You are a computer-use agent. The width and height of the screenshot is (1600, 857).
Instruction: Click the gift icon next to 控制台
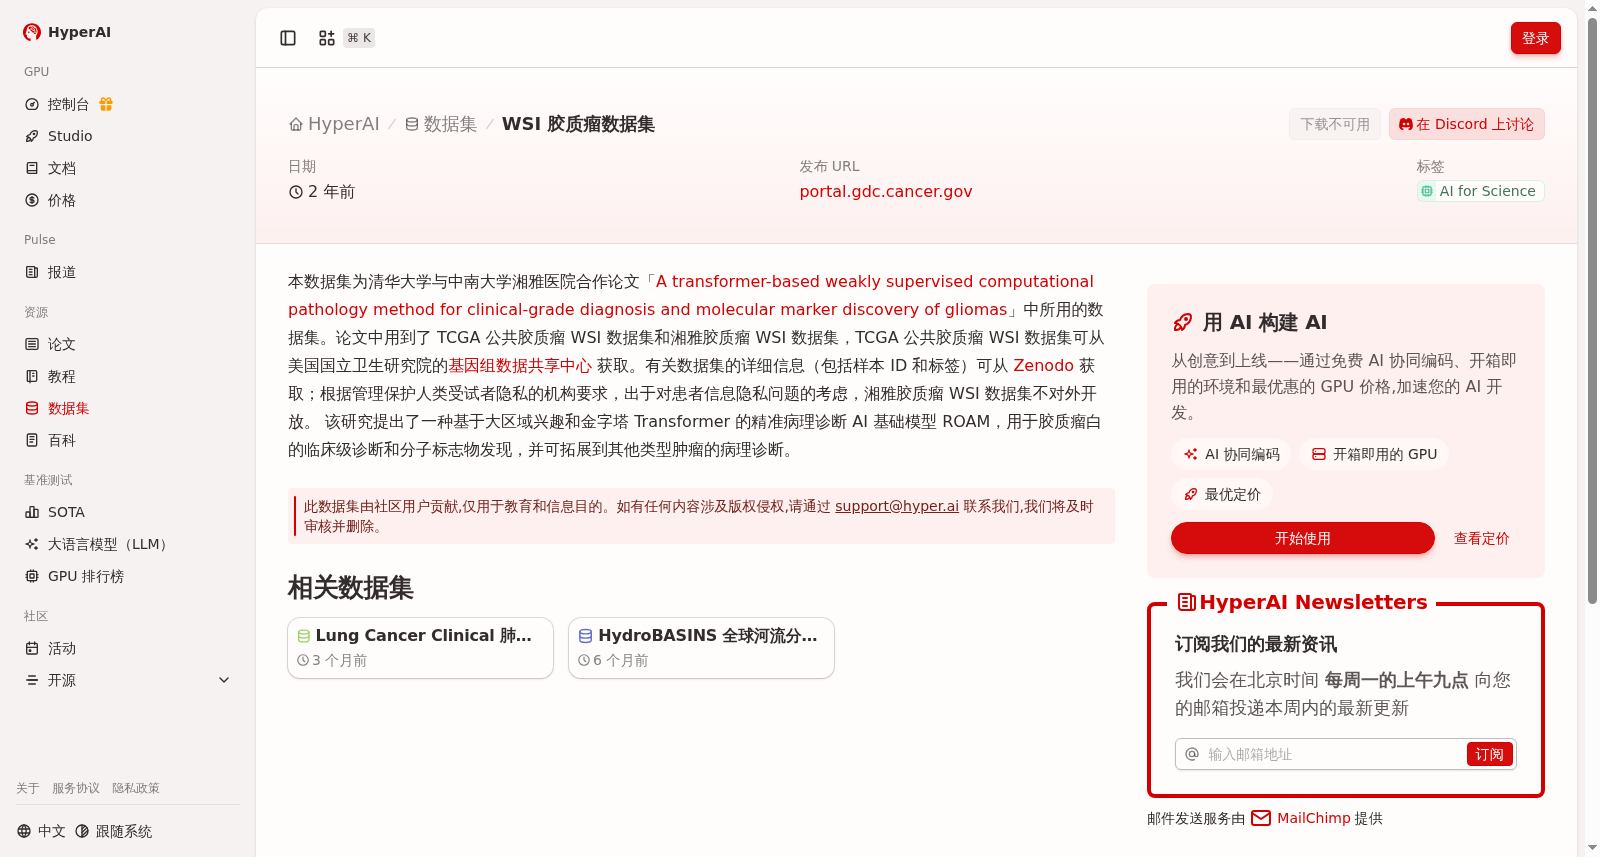106,104
